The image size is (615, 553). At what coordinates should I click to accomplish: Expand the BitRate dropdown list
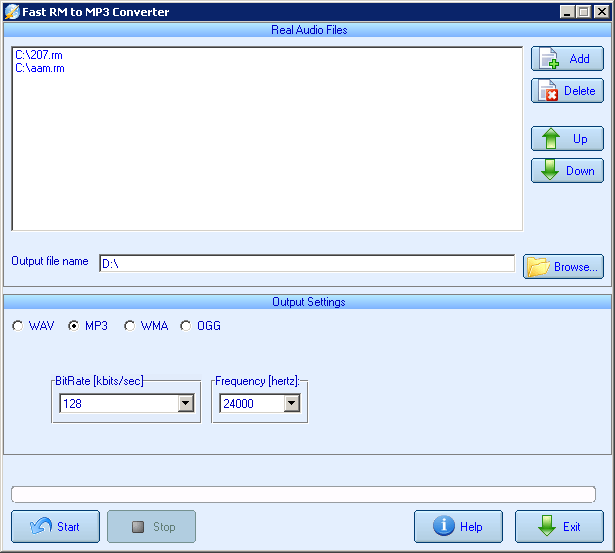tap(185, 404)
